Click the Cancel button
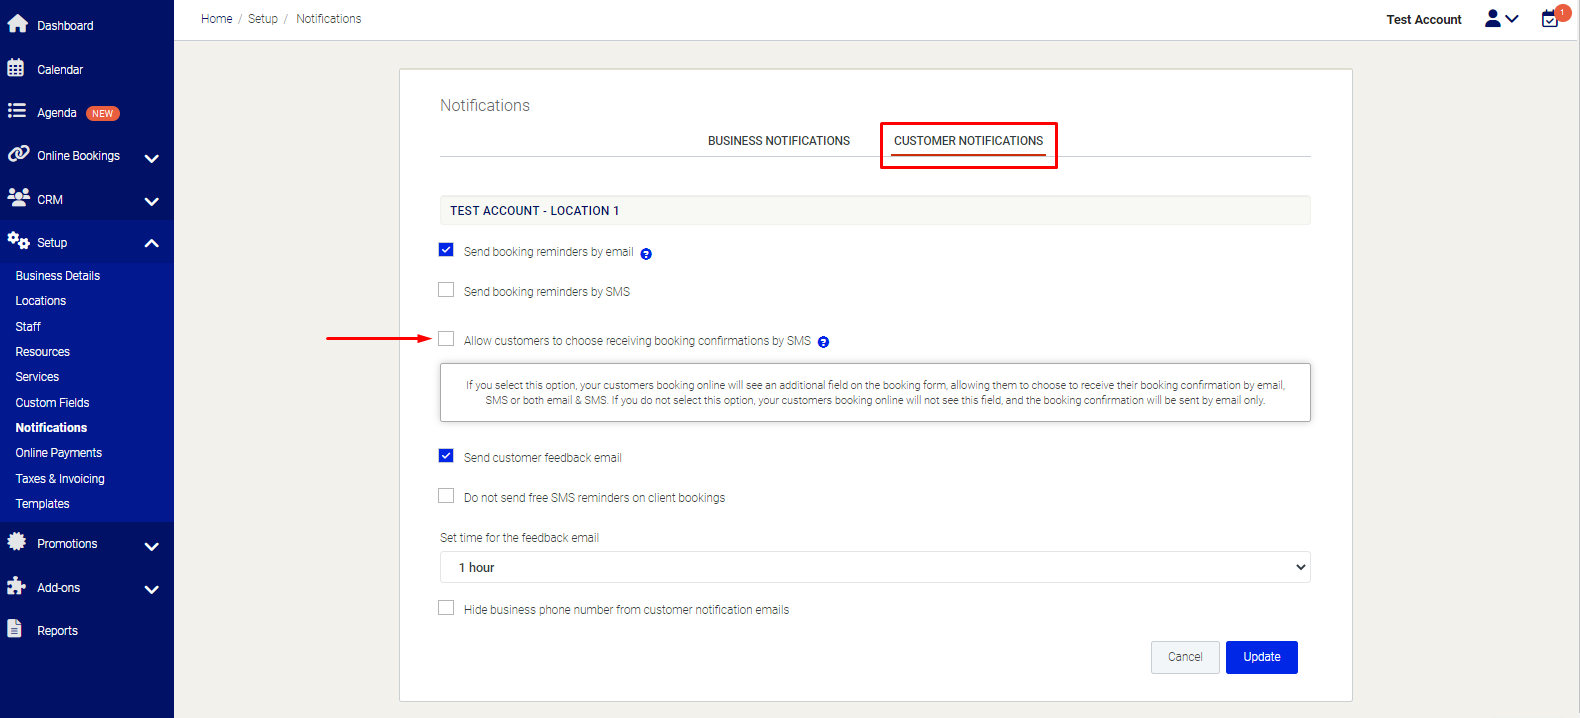This screenshot has height=718, width=1580. pyautogui.click(x=1185, y=657)
